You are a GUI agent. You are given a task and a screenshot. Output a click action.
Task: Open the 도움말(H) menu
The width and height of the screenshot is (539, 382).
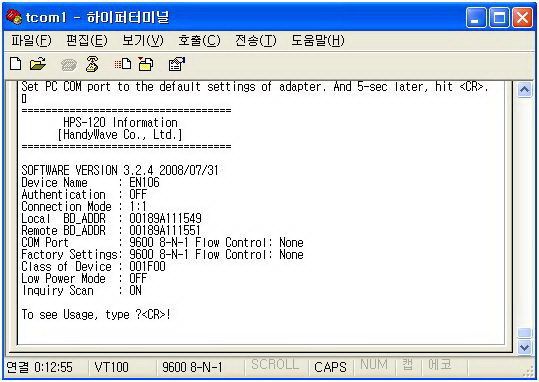pos(317,41)
